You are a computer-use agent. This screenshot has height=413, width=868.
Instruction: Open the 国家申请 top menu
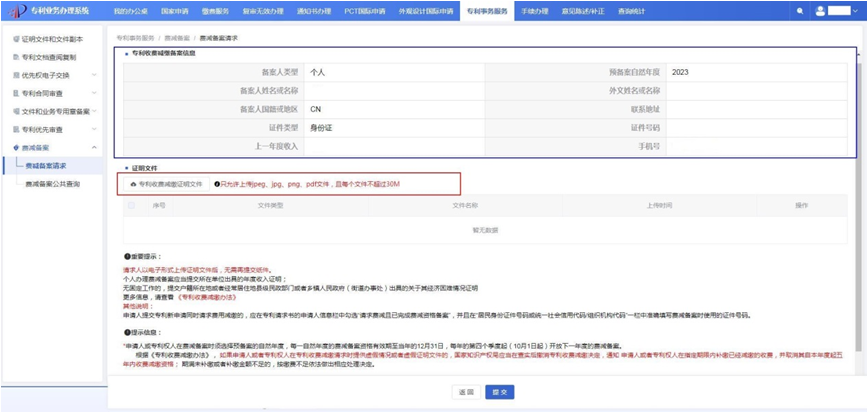point(173,11)
